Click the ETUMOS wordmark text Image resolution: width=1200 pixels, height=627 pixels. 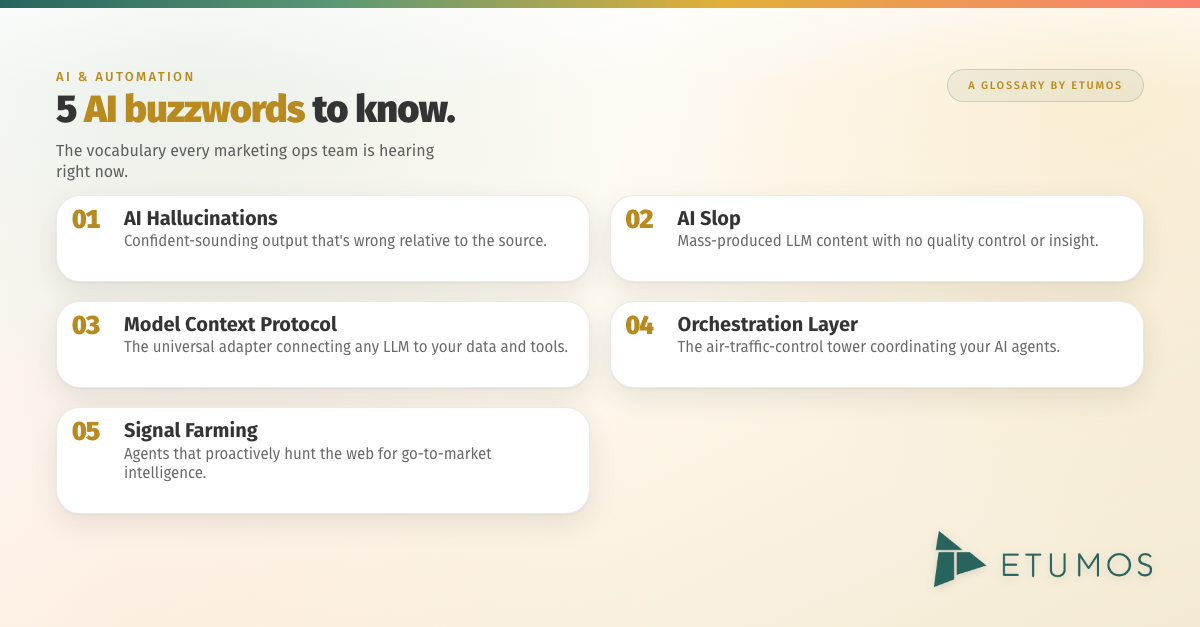[1077, 565]
